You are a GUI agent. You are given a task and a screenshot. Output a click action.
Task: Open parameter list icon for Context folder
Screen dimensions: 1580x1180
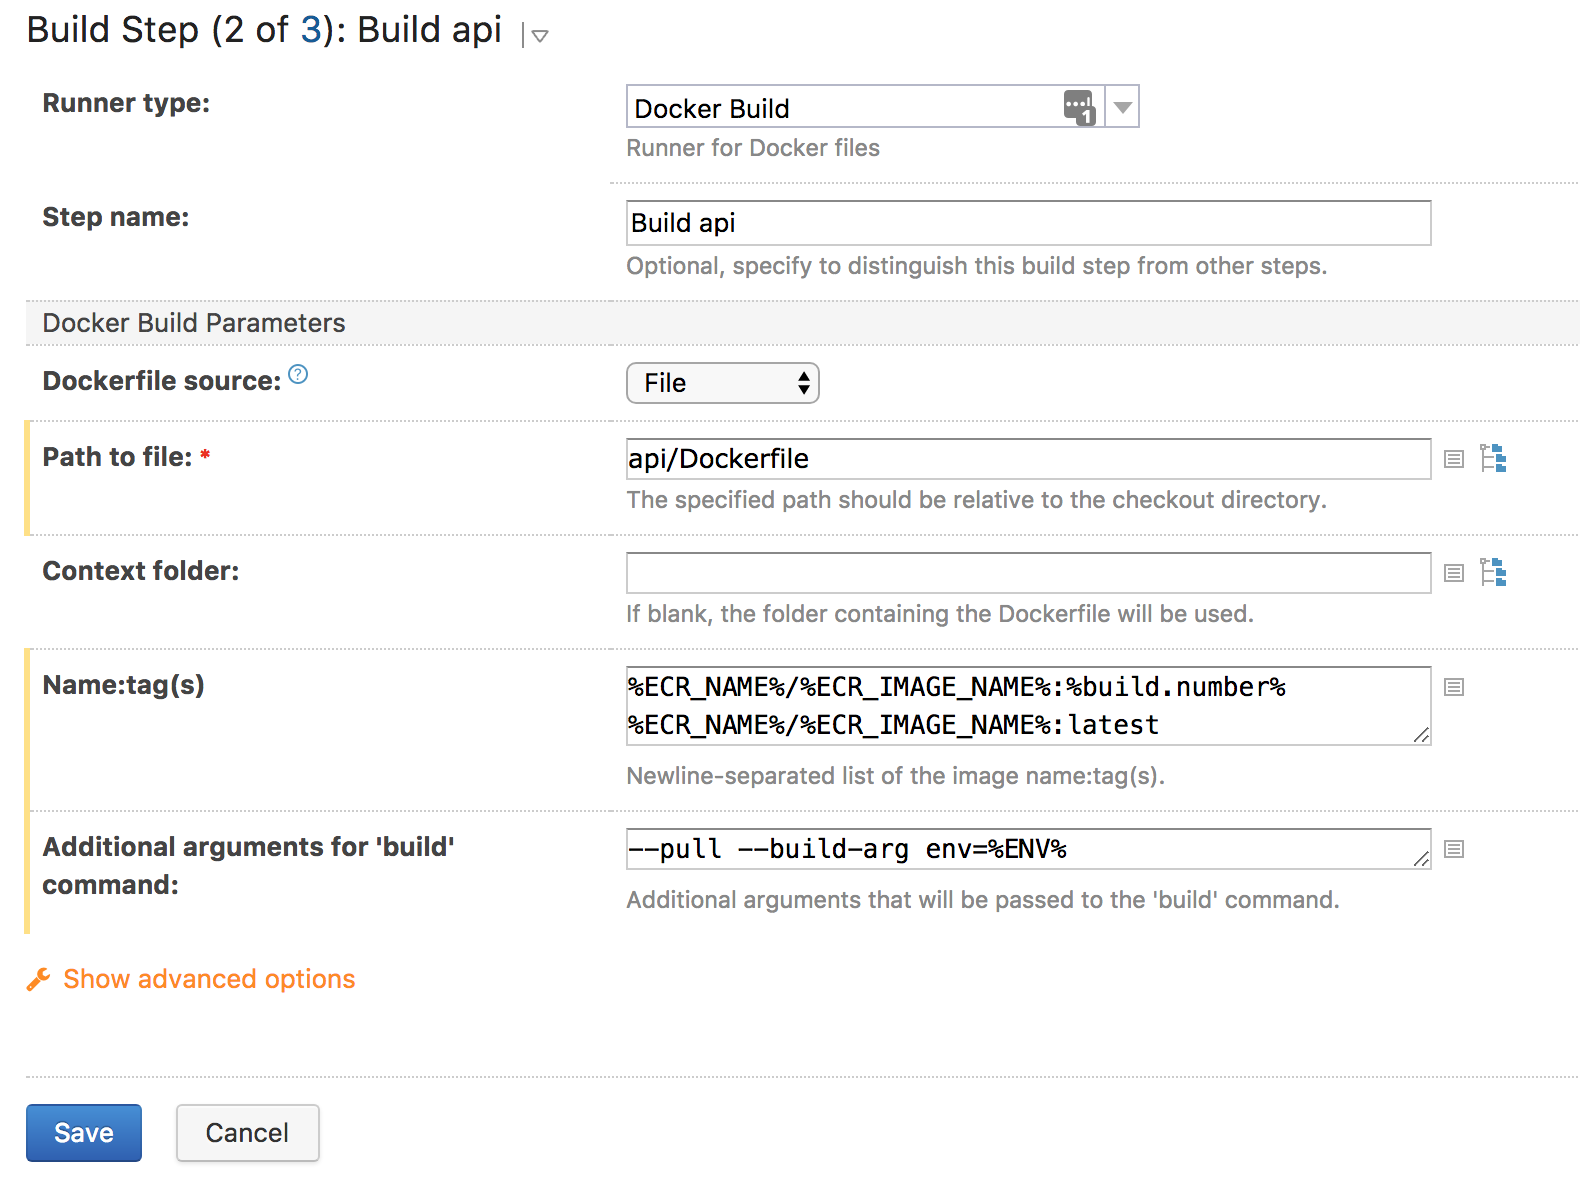coord(1454,573)
